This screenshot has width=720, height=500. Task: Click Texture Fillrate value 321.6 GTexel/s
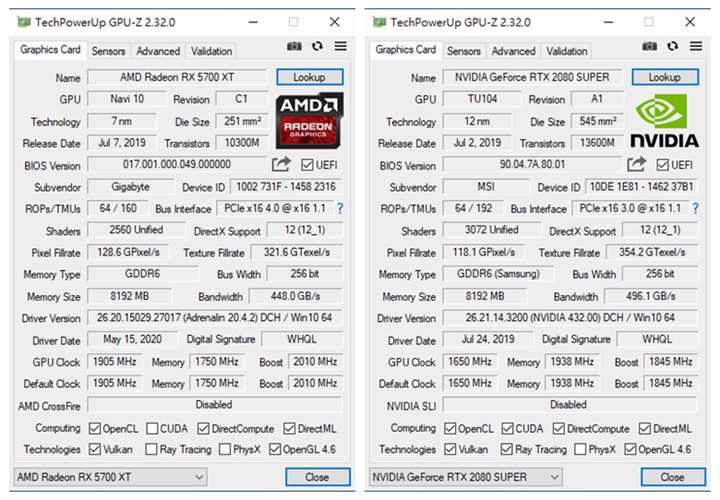297,252
